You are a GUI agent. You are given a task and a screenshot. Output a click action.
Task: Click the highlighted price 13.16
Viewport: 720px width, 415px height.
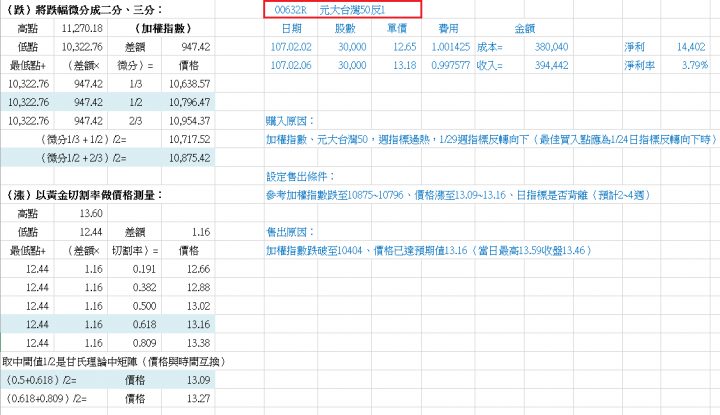pos(198,325)
